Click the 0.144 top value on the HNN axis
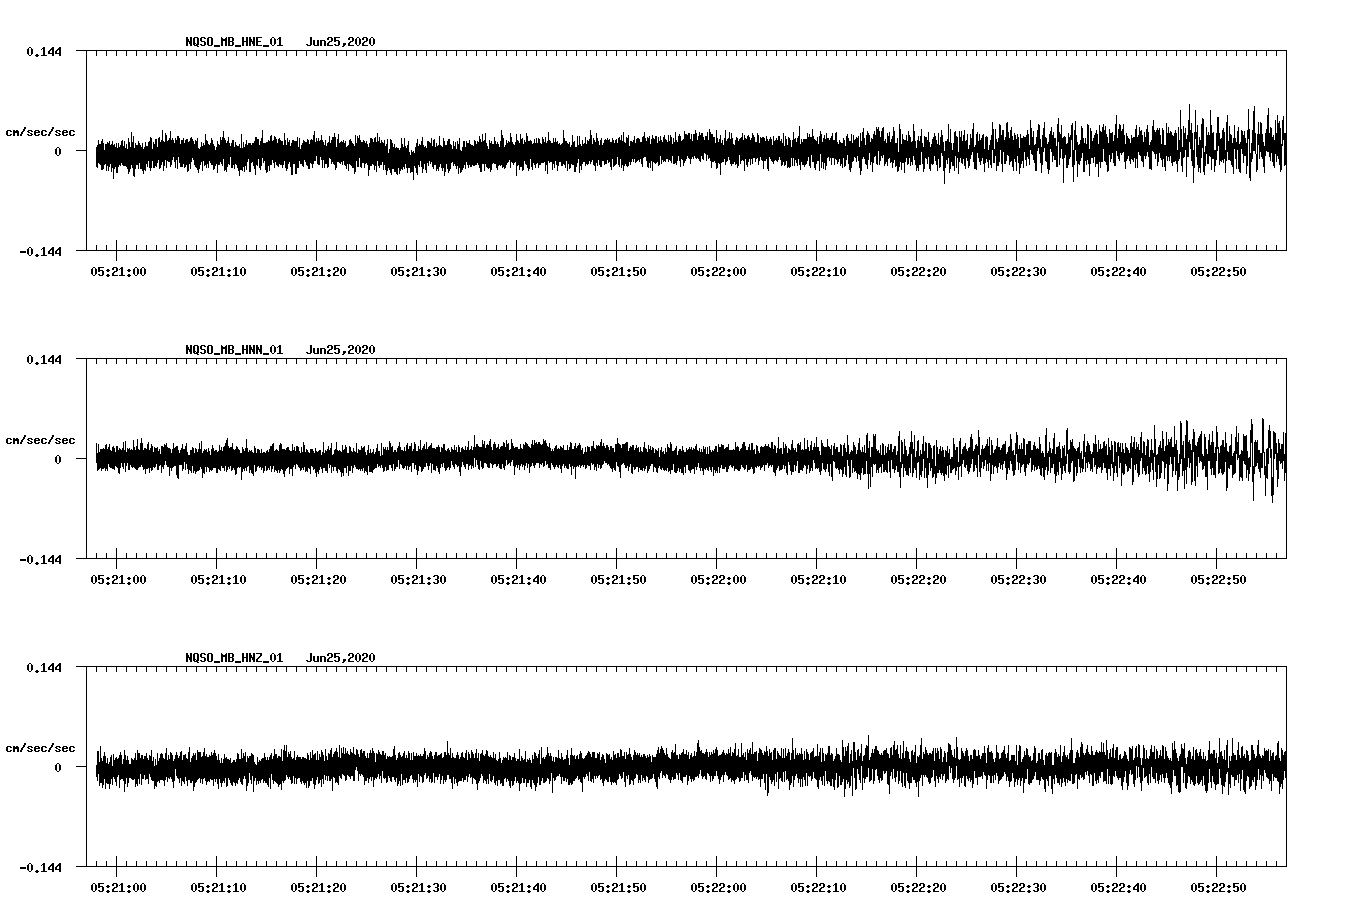This screenshot has width=1358, height=924. [44, 359]
